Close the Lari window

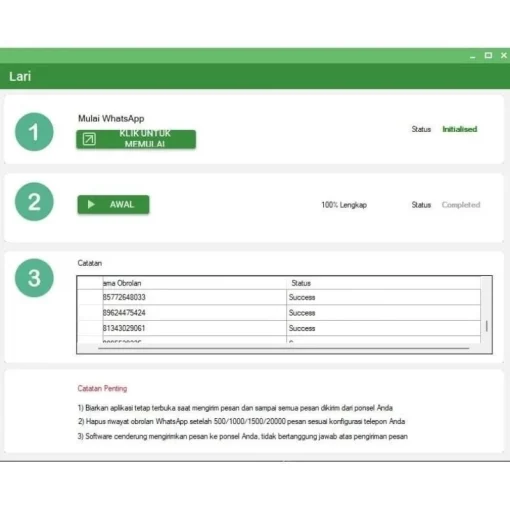[x=504, y=55]
